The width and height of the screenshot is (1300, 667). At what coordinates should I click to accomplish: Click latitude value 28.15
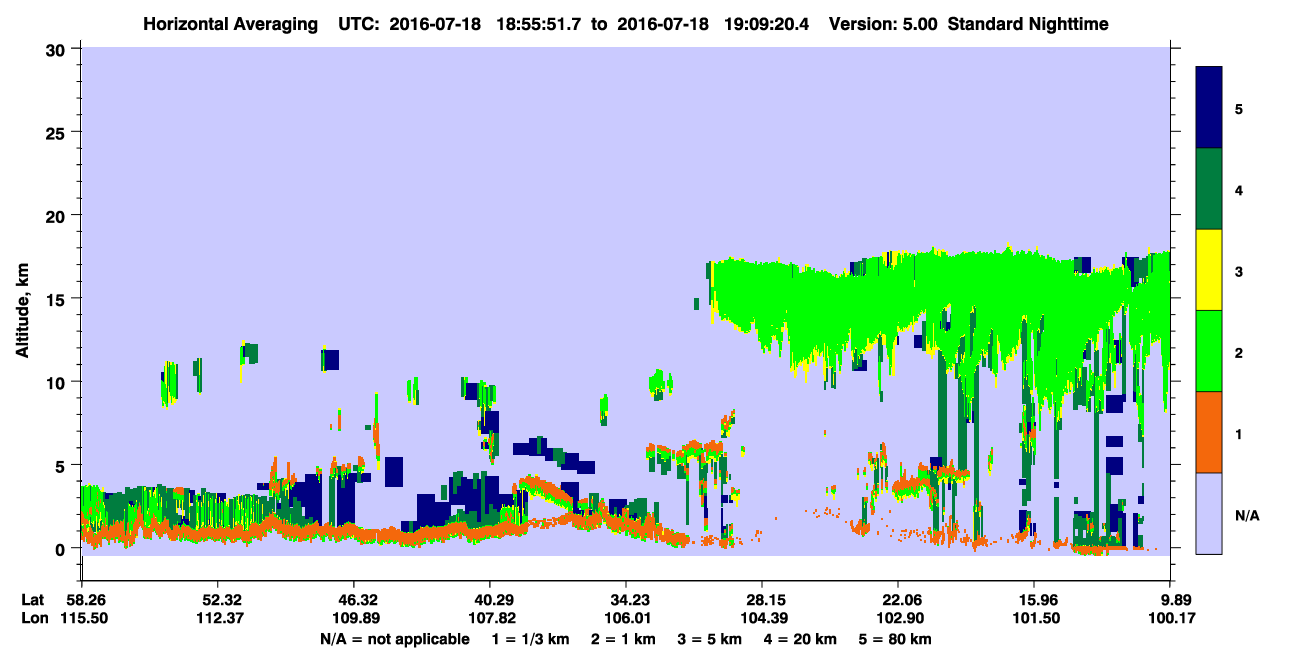point(762,600)
